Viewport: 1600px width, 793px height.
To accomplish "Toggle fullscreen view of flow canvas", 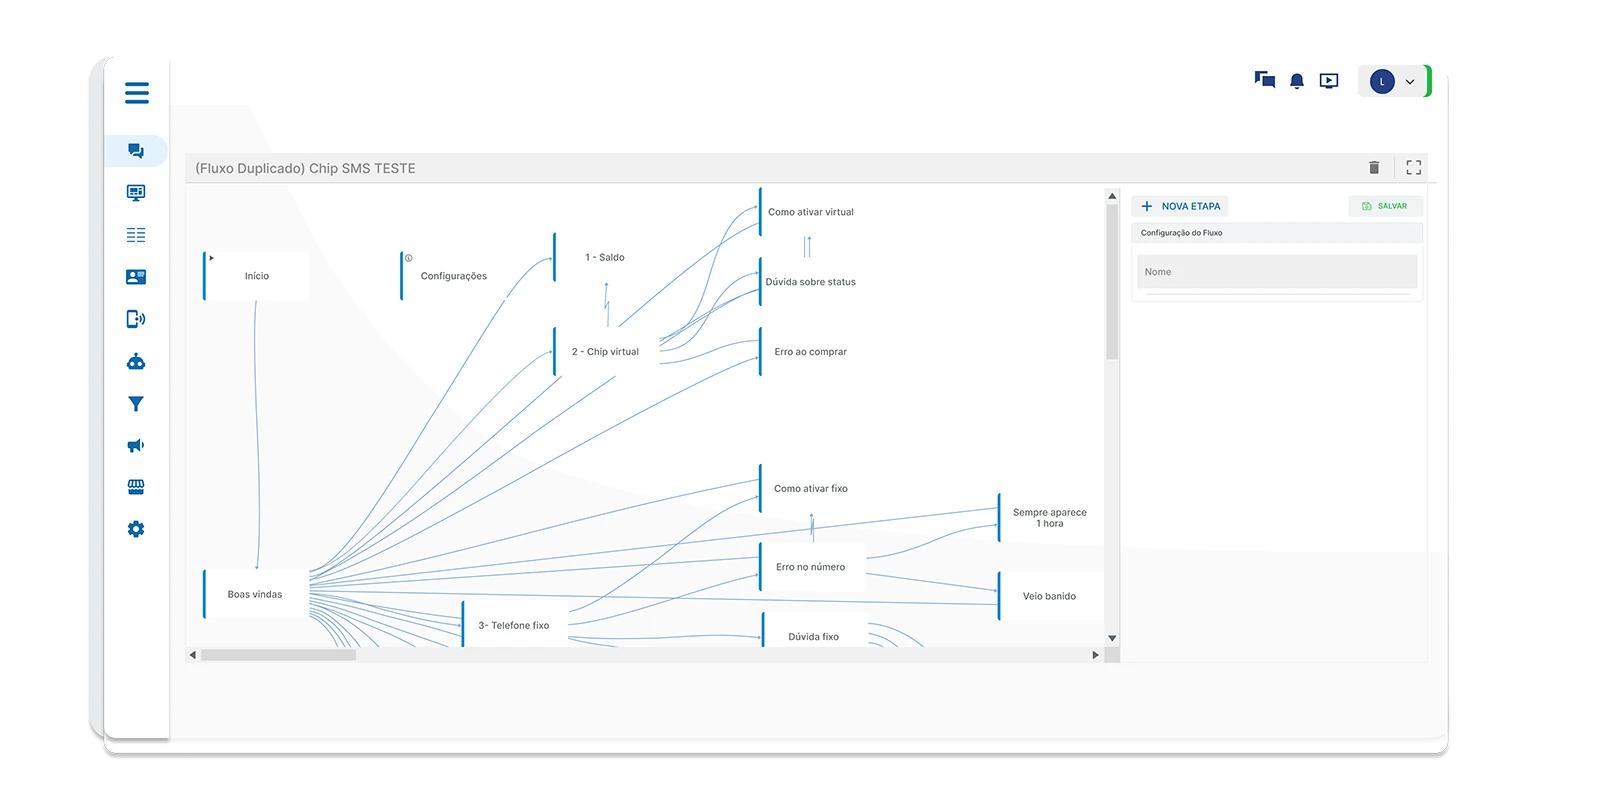I will (x=1413, y=168).
